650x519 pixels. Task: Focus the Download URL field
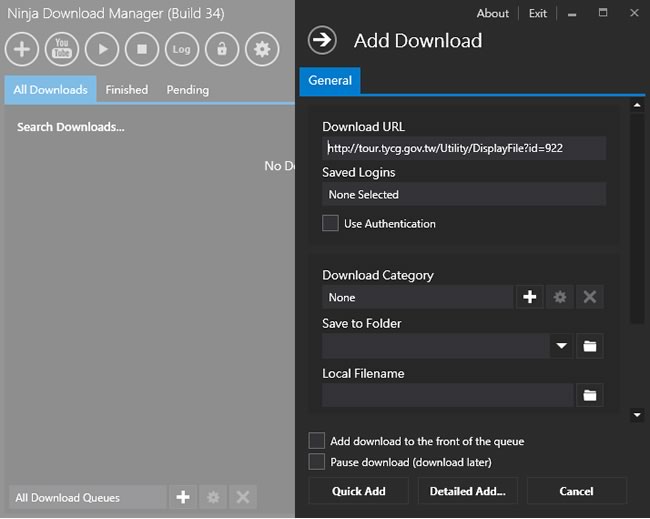pyautogui.click(x=464, y=148)
